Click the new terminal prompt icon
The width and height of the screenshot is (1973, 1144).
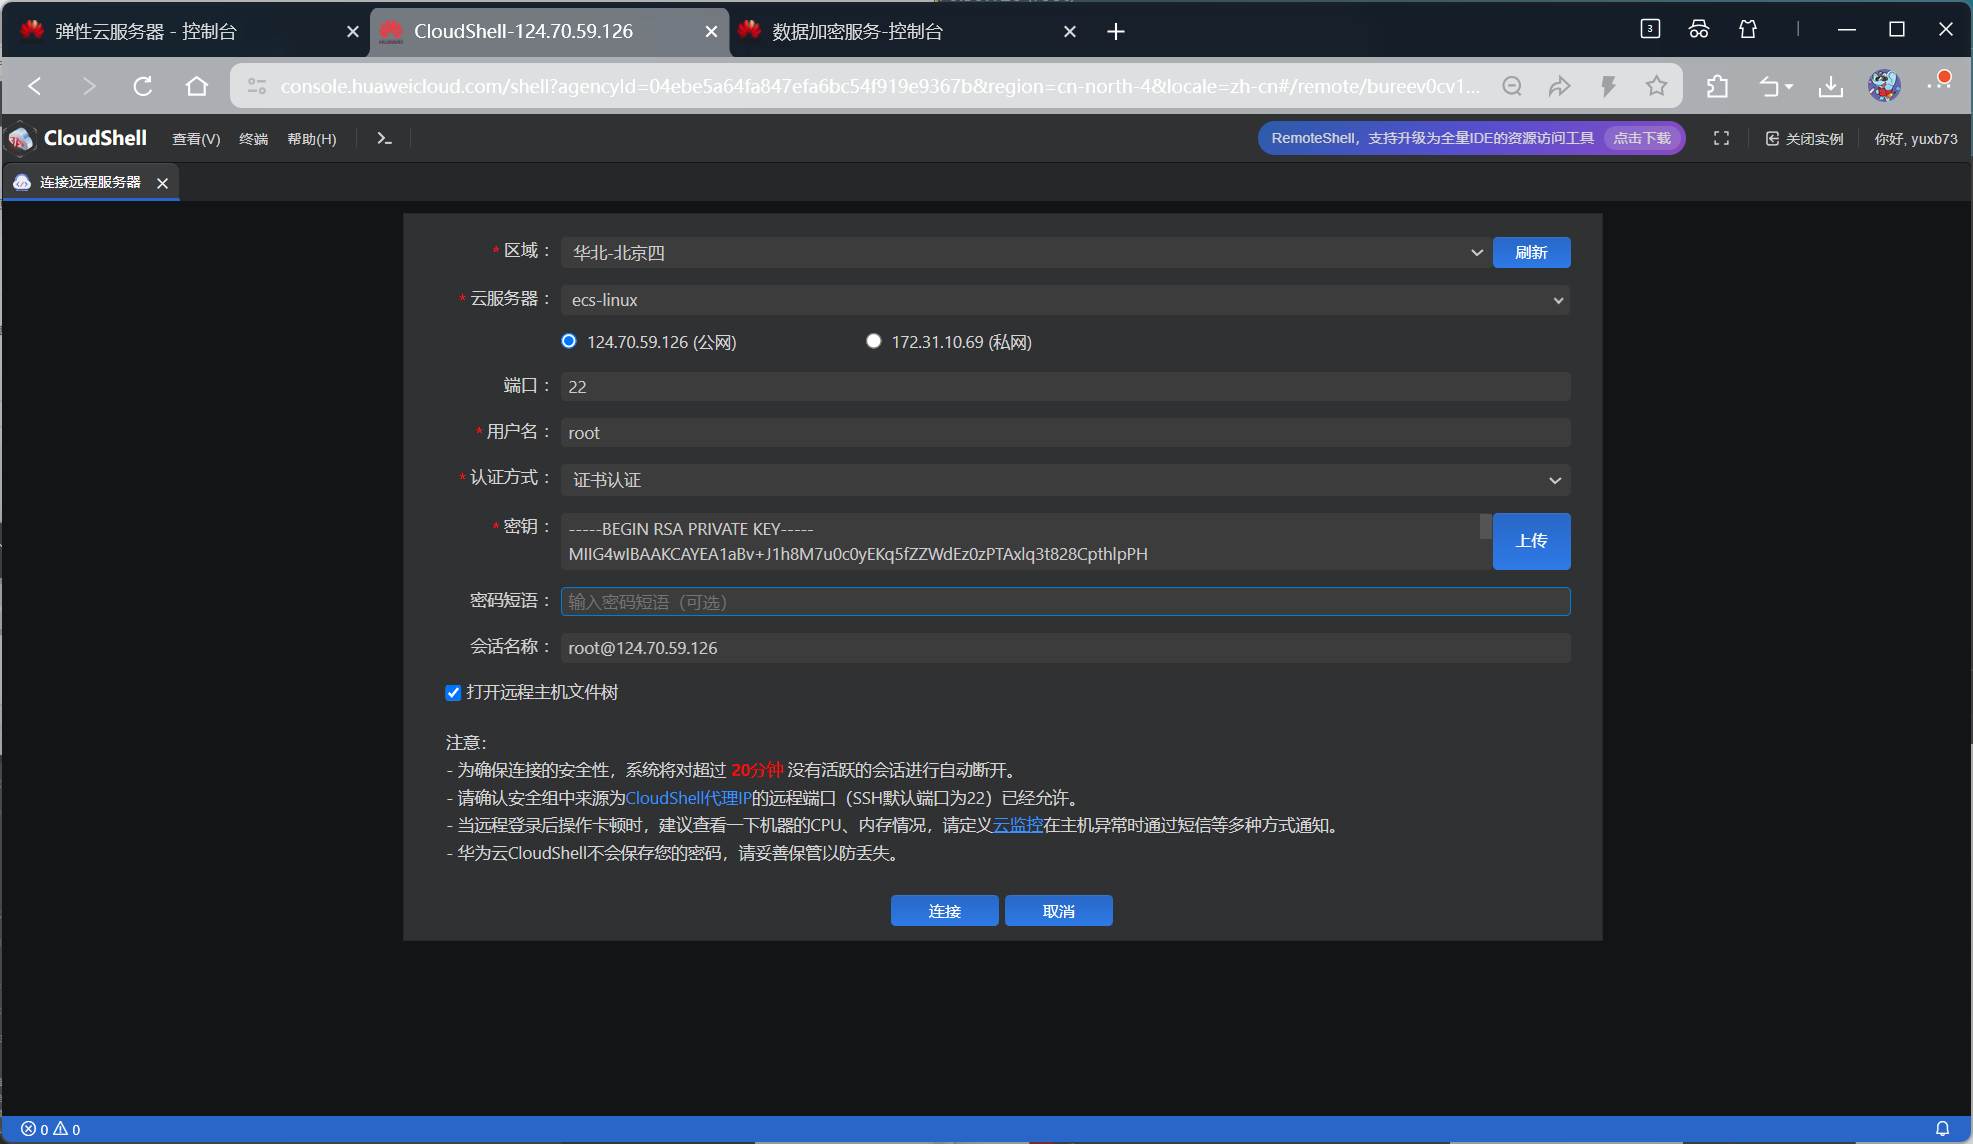pos(384,139)
